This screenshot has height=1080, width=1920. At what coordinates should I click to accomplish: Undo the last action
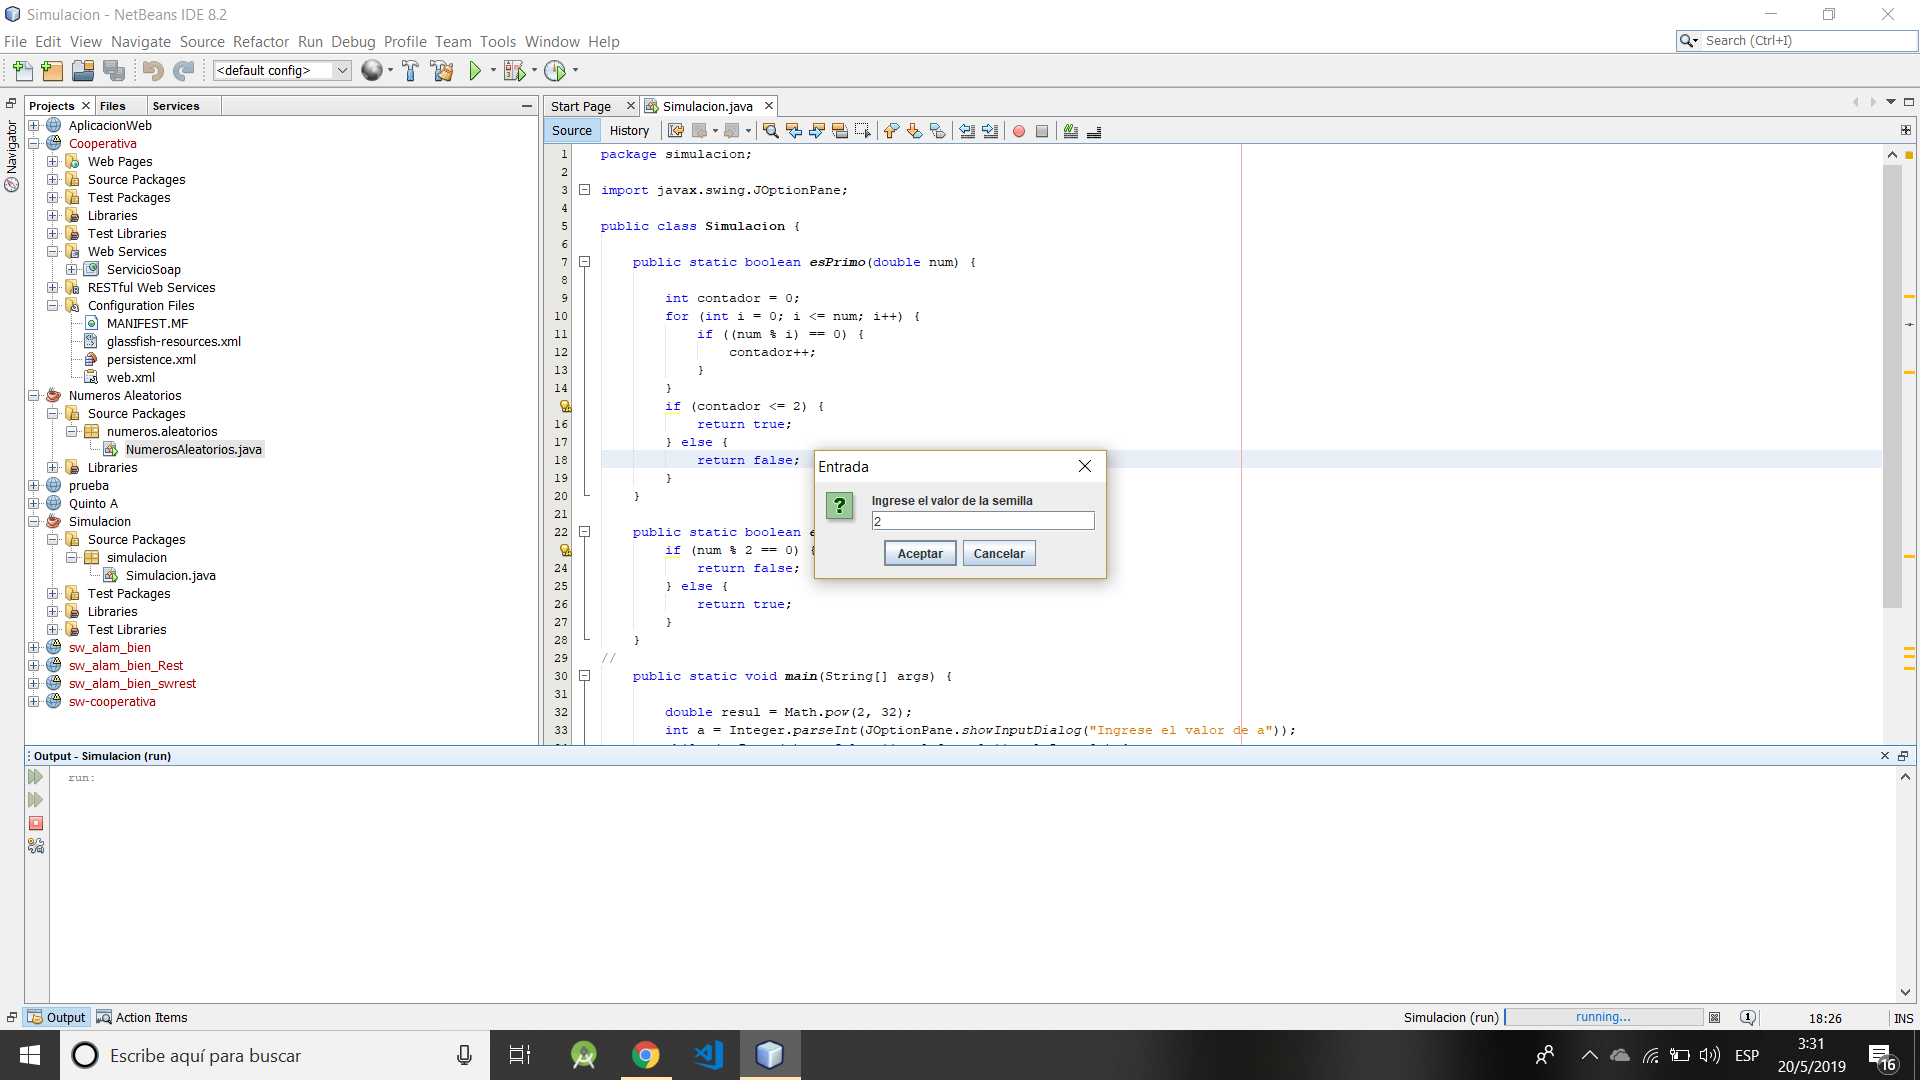click(151, 70)
